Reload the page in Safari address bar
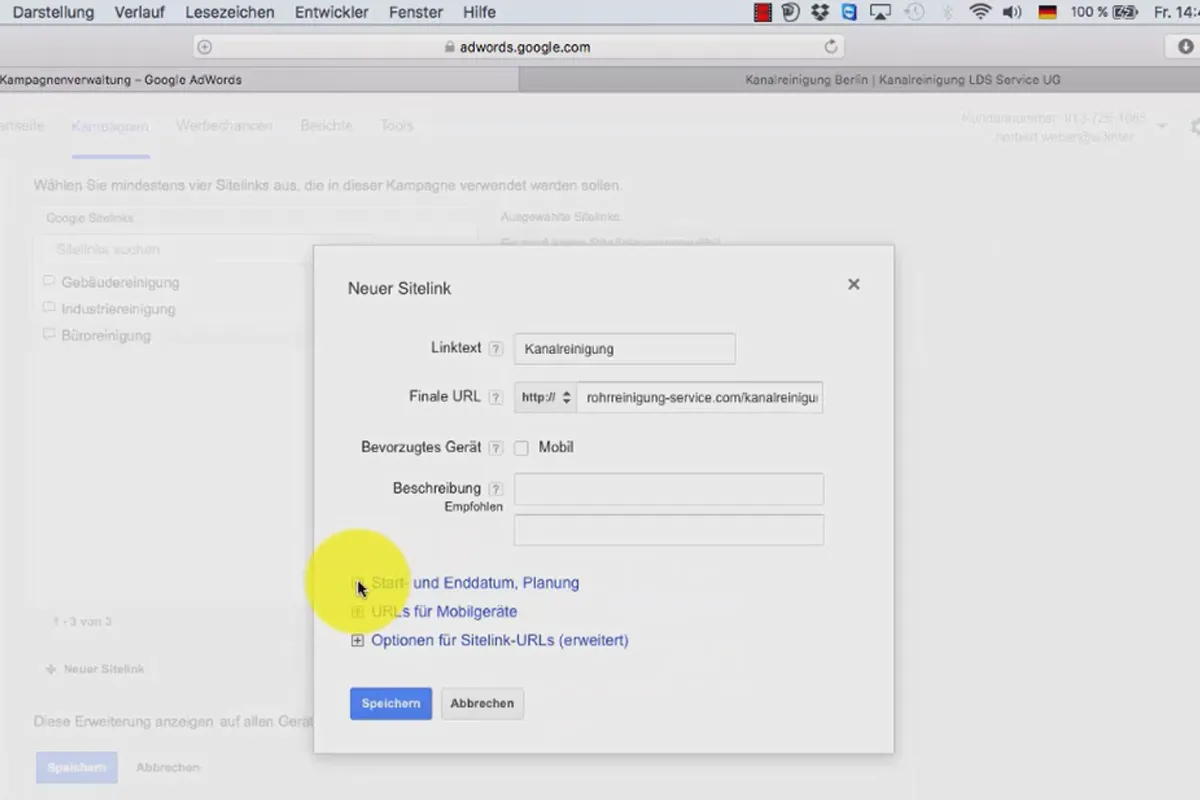The height and width of the screenshot is (800, 1200). (x=830, y=47)
